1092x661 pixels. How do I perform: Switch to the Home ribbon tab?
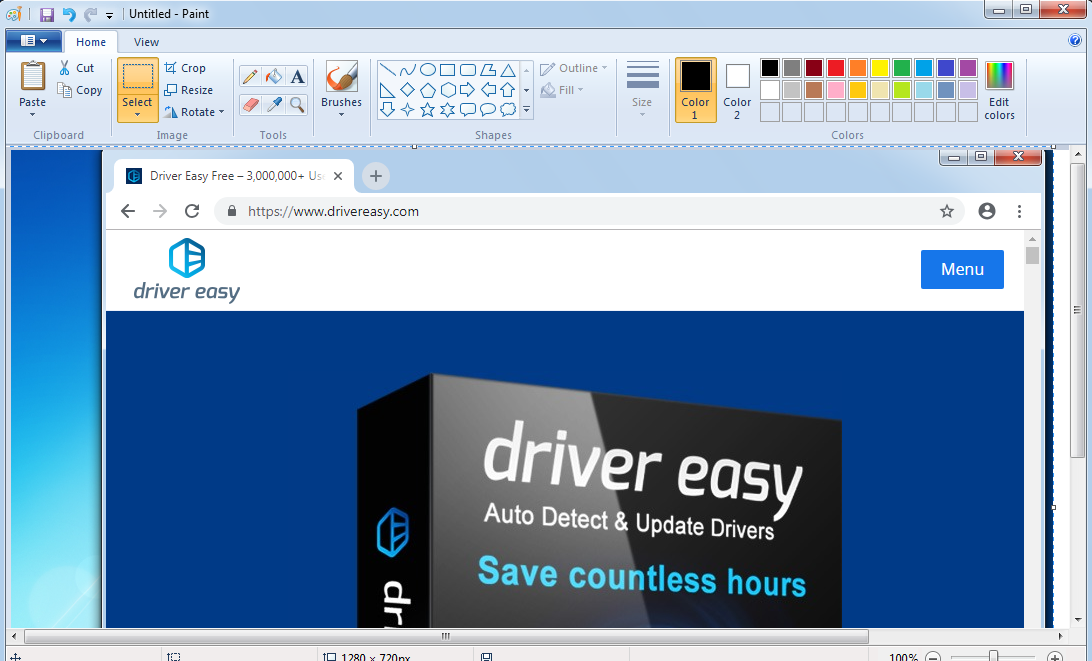tap(91, 42)
